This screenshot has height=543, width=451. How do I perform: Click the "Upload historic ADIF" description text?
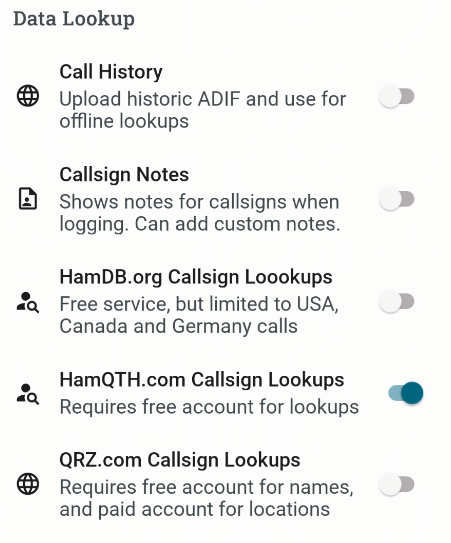tap(203, 110)
